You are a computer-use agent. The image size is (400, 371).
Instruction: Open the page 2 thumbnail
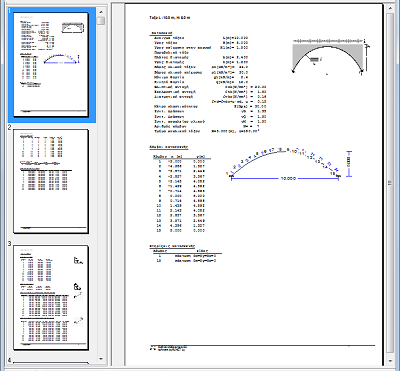51,181
